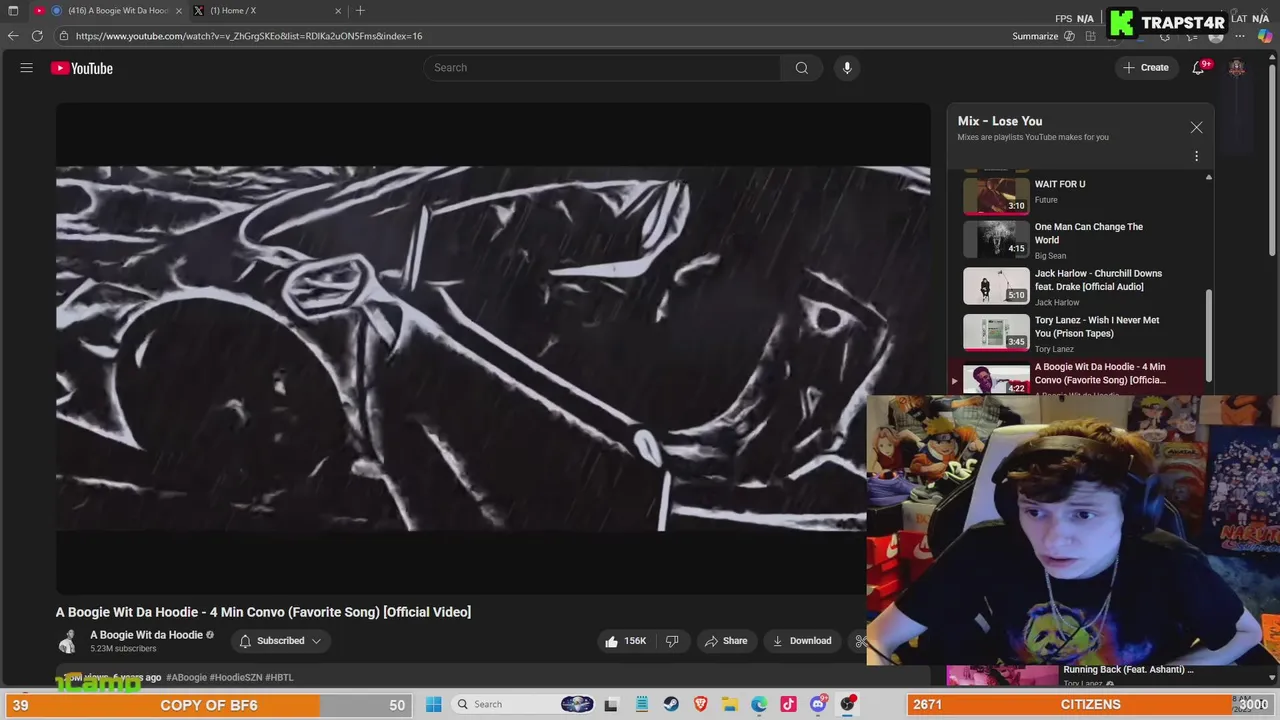
Task: Open the Windows Start menu
Action: (x=433, y=704)
